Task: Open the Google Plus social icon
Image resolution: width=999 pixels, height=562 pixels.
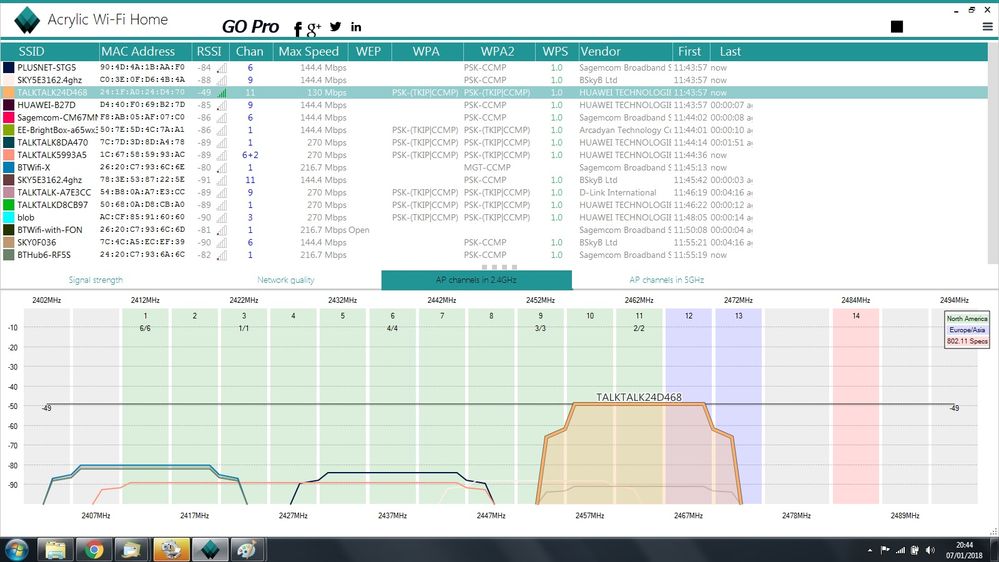Action: tap(314, 28)
